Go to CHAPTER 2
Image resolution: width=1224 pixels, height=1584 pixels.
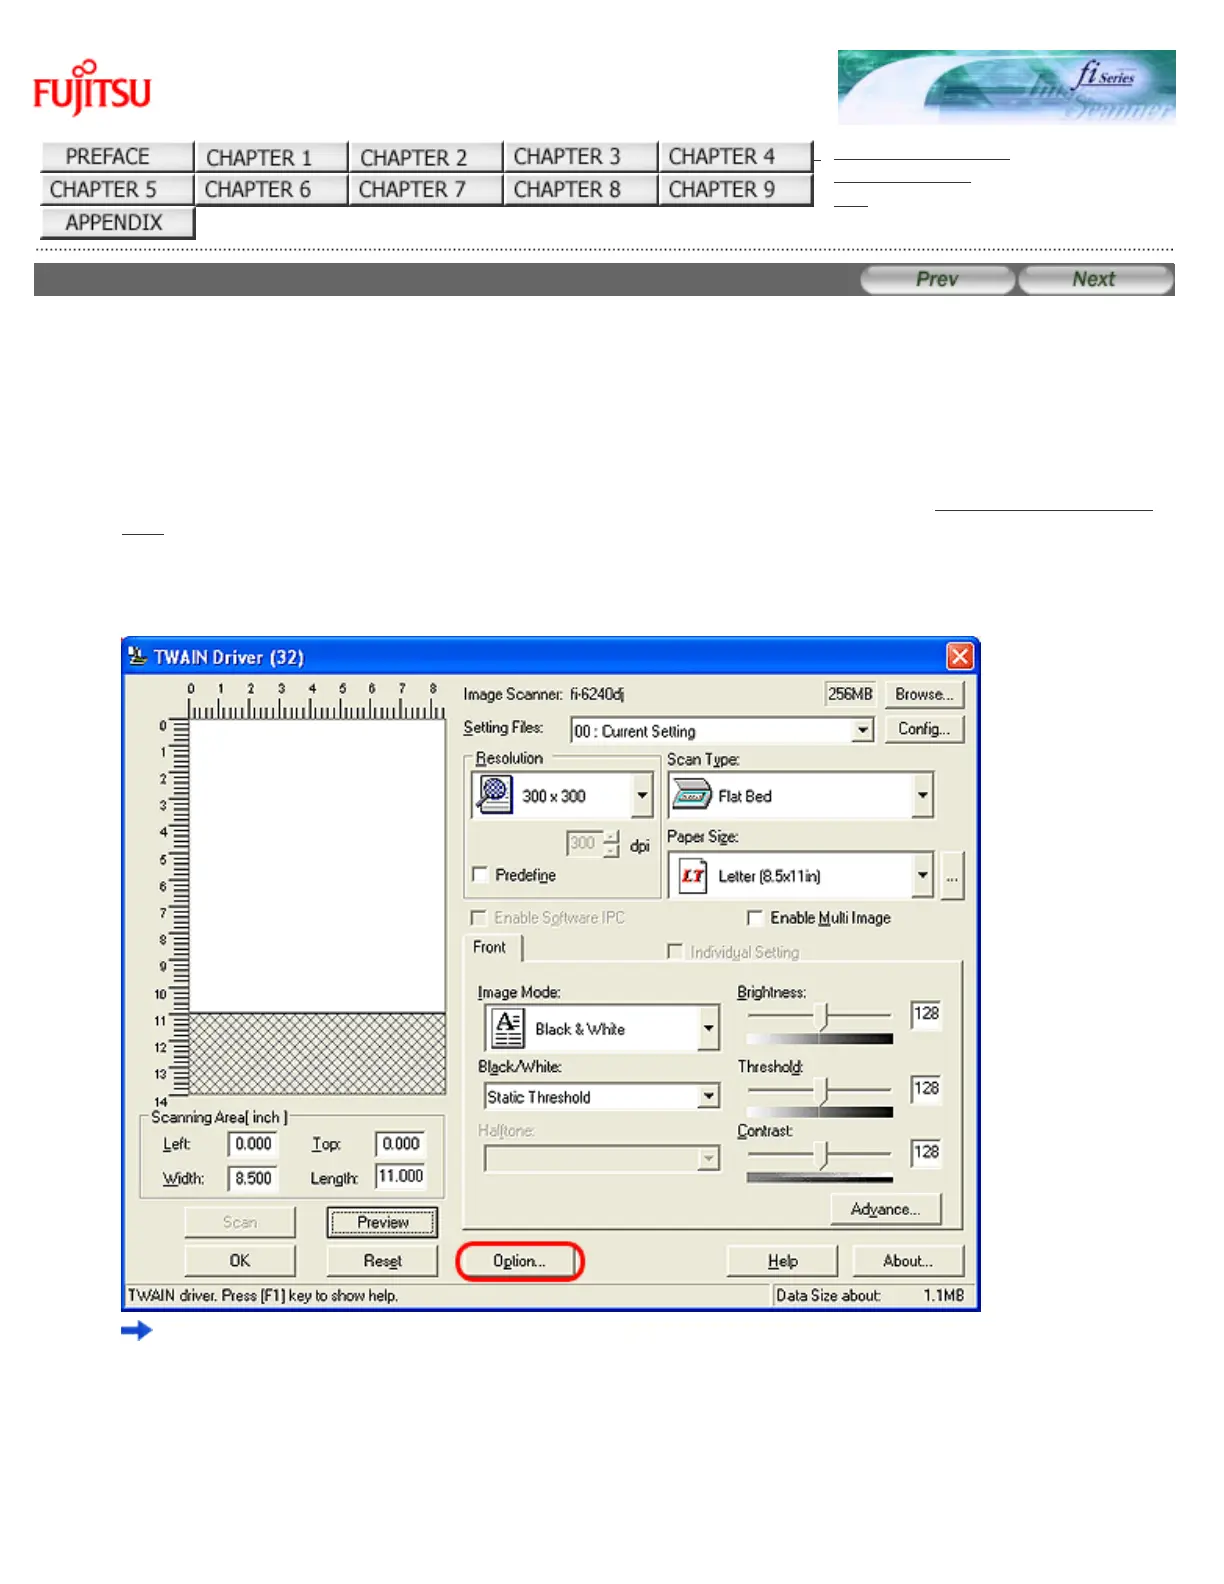pos(425,157)
